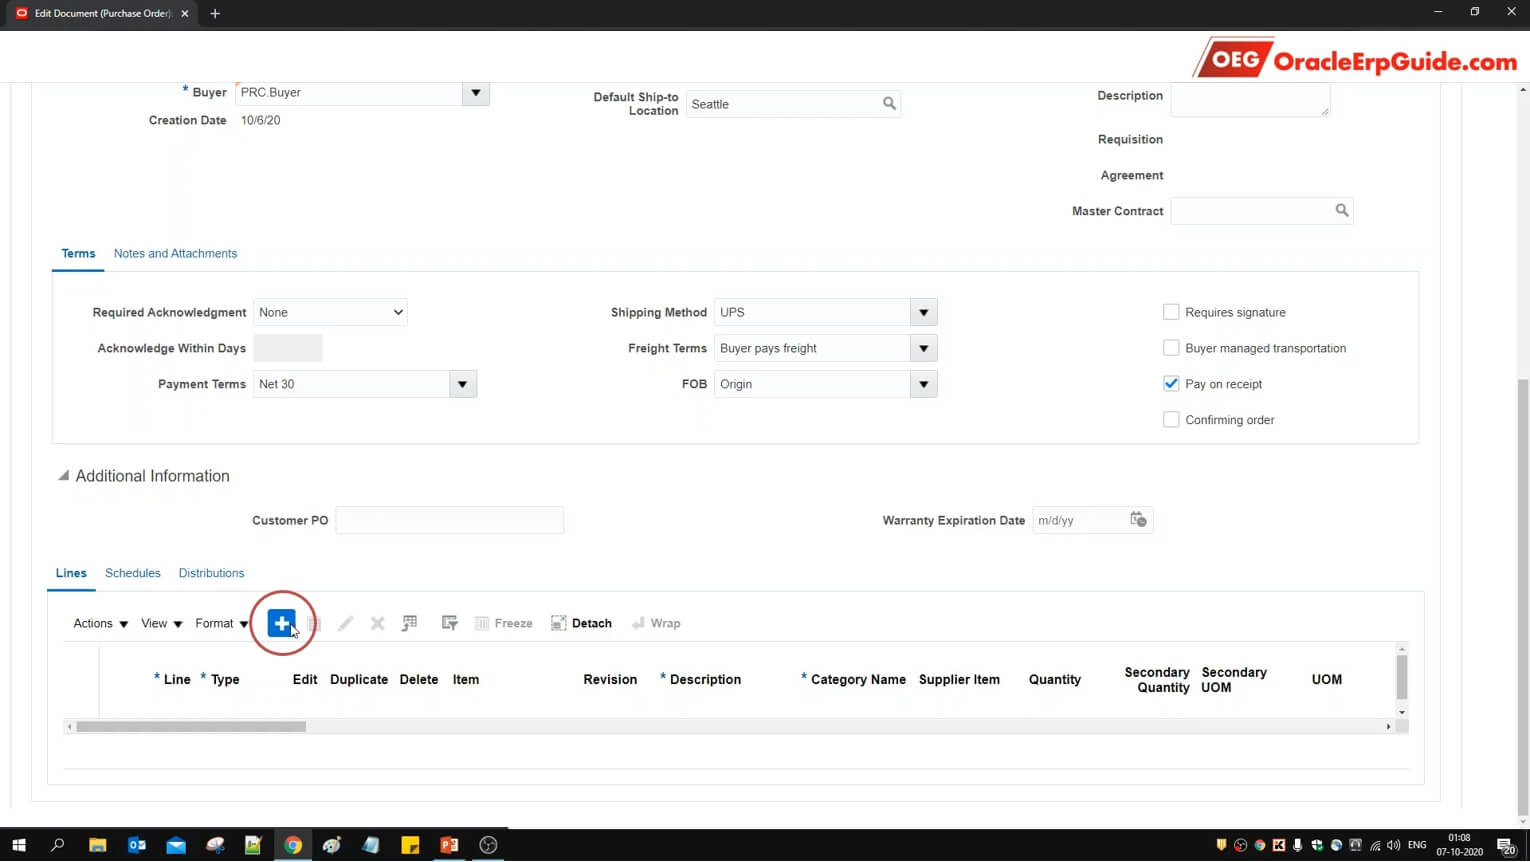The image size is (1530, 862).
Task: Click the page vertical scrollbar thumb
Action: click(x=1523, y=598)
